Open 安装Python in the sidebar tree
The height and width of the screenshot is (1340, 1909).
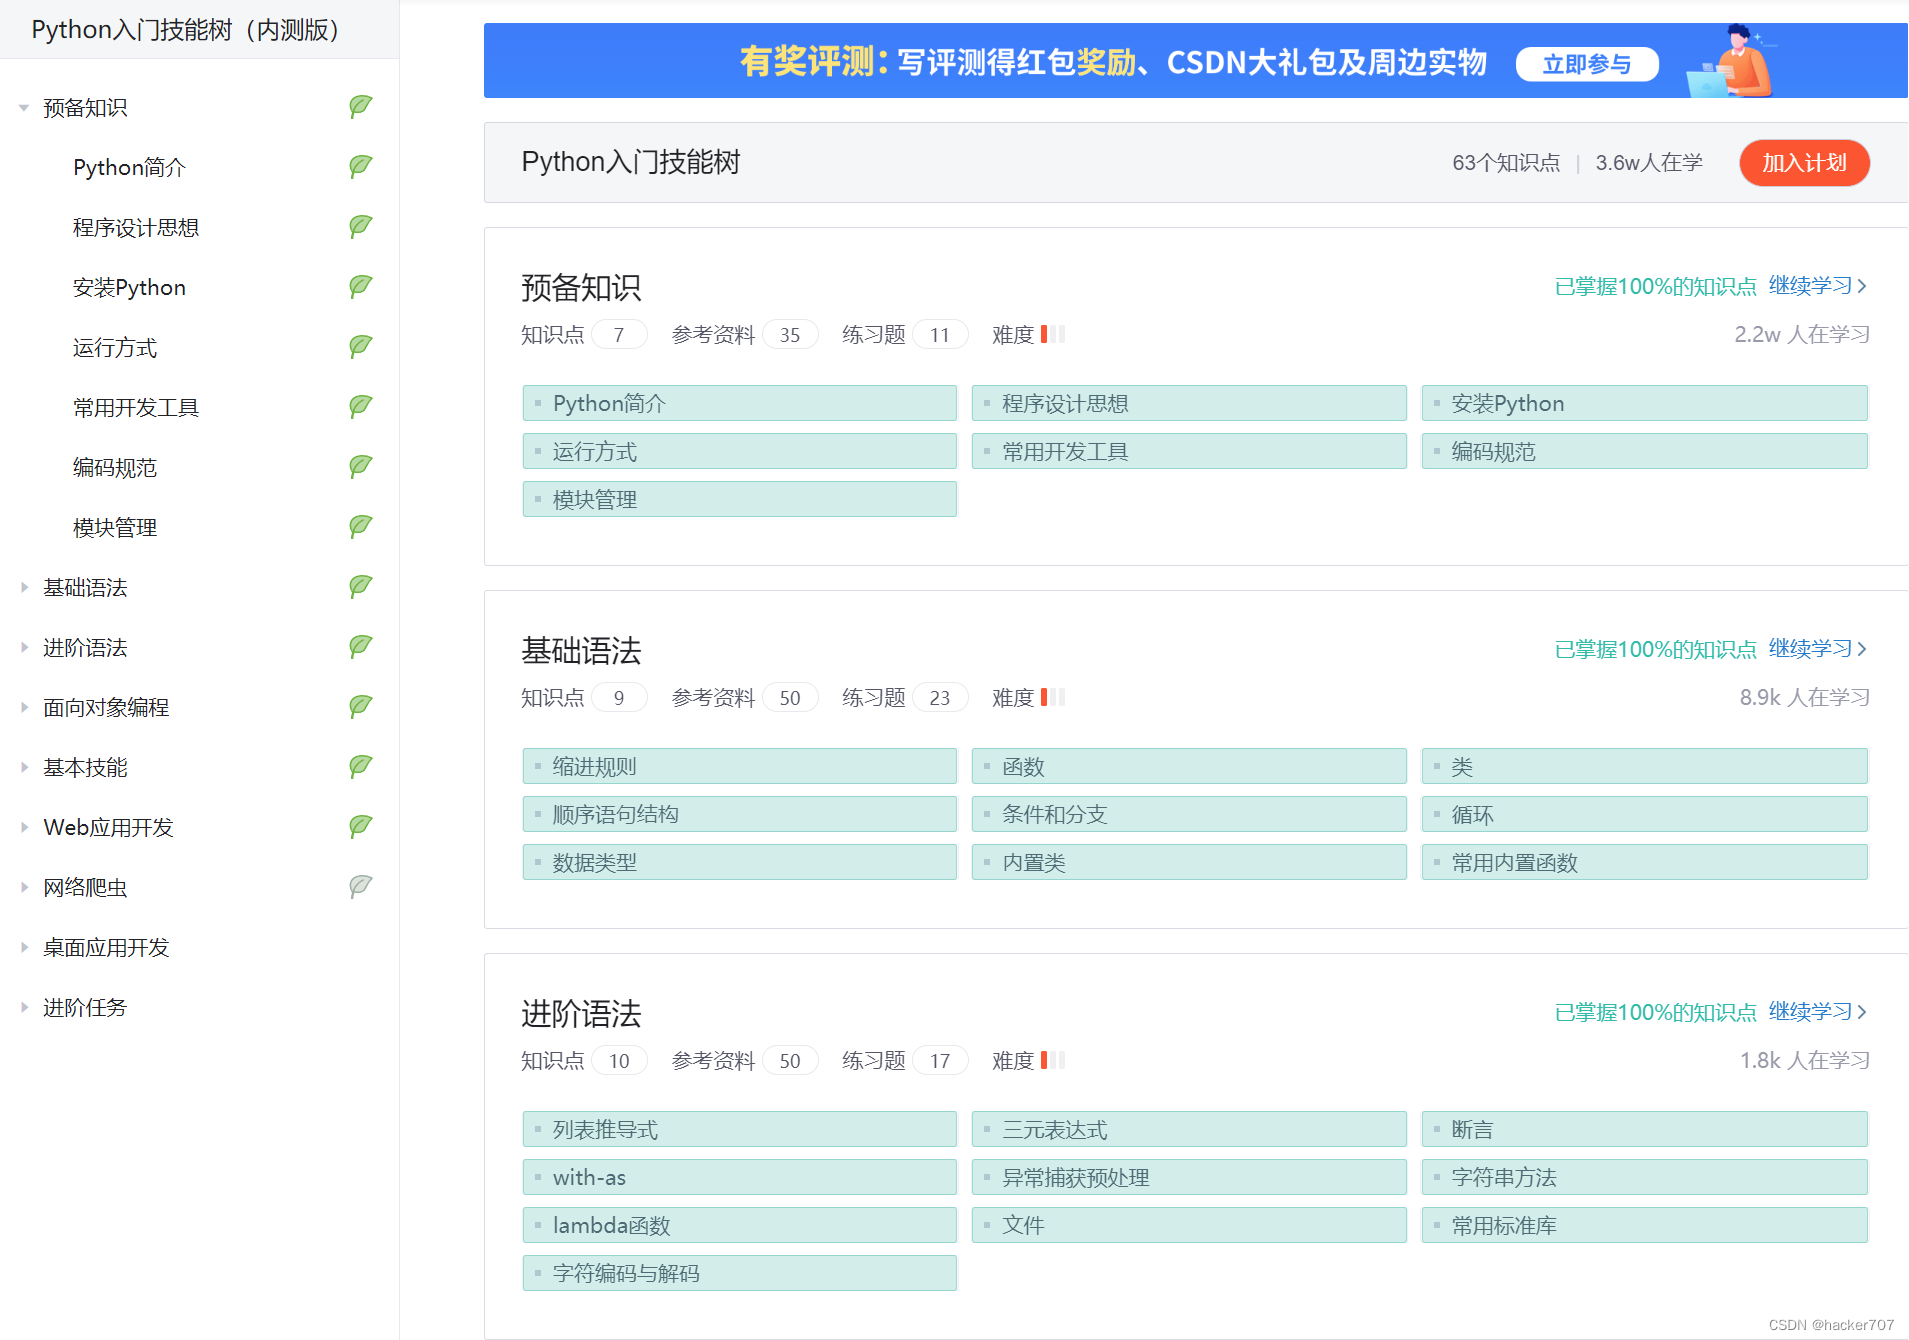point(129,287)
